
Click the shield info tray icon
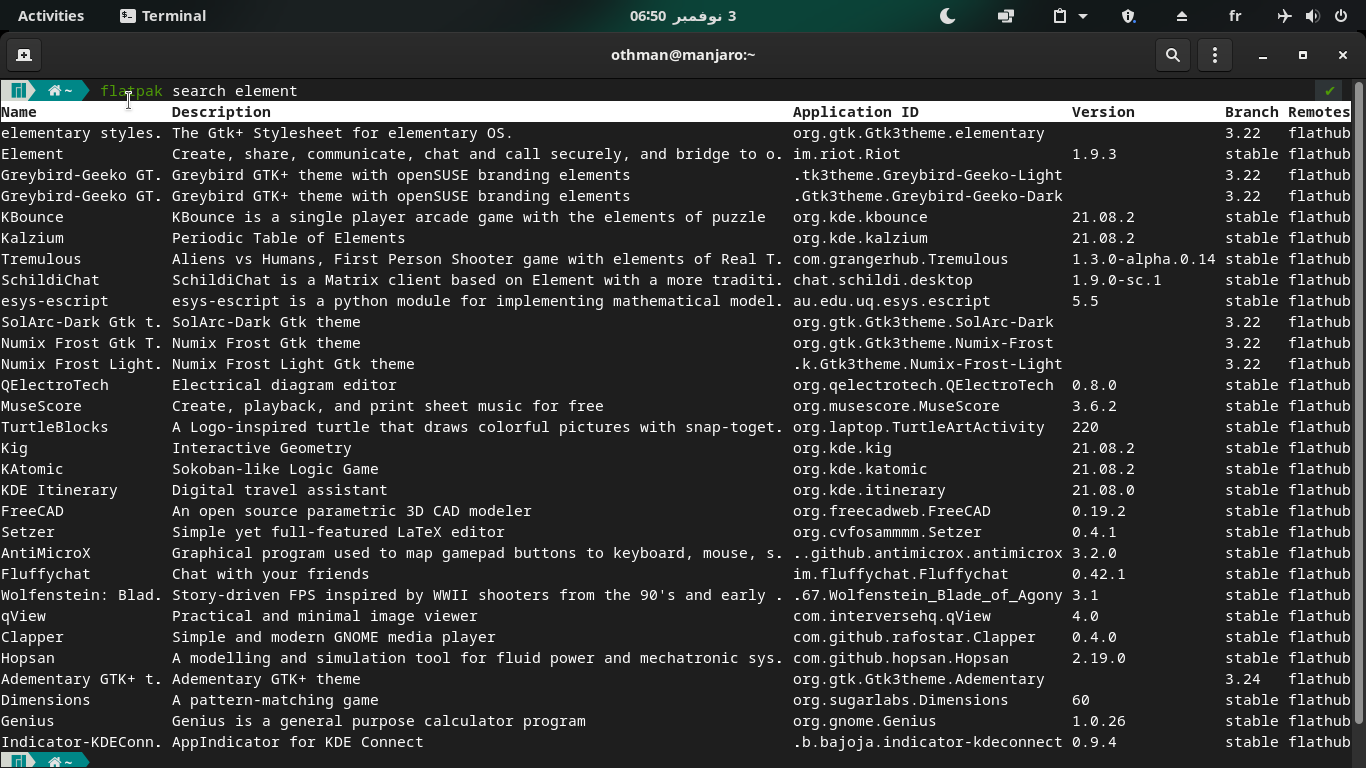coord(1128,16)
